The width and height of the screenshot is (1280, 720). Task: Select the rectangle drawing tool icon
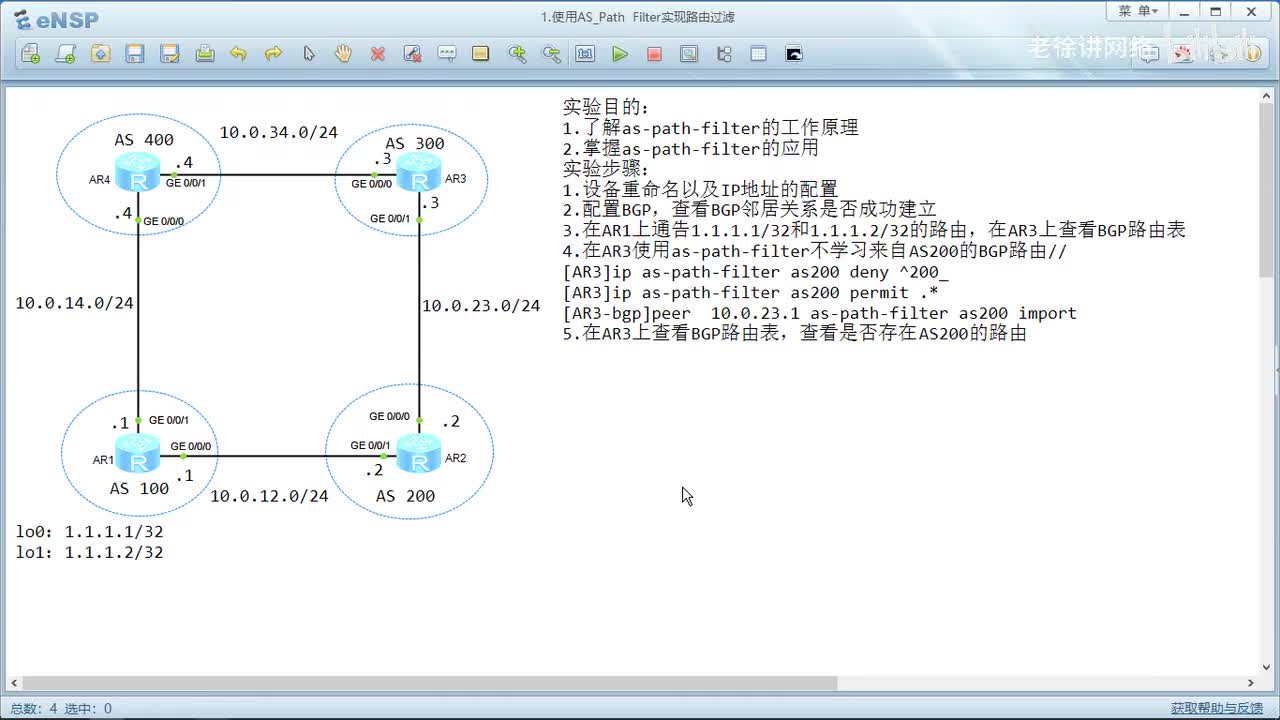point(481,54)
